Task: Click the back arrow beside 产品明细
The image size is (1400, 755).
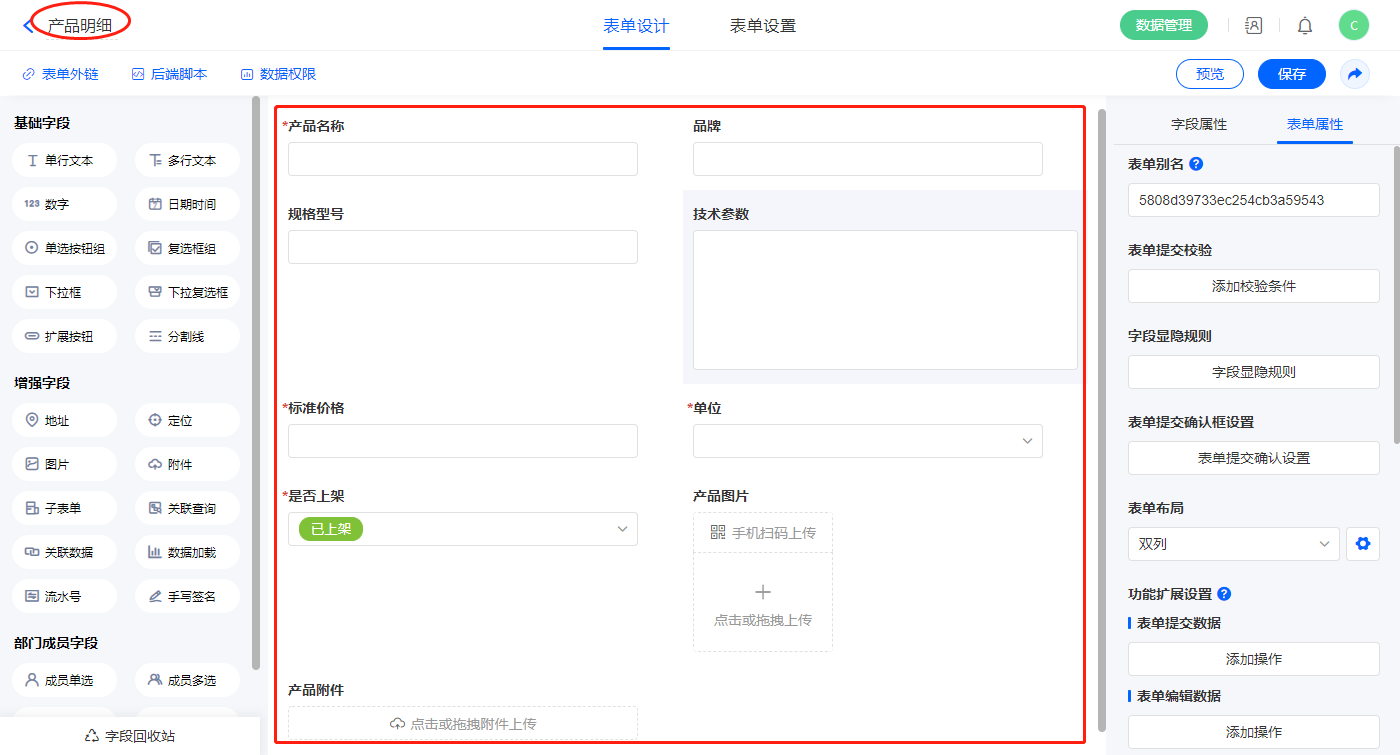Action: click(x=28, y=26)
